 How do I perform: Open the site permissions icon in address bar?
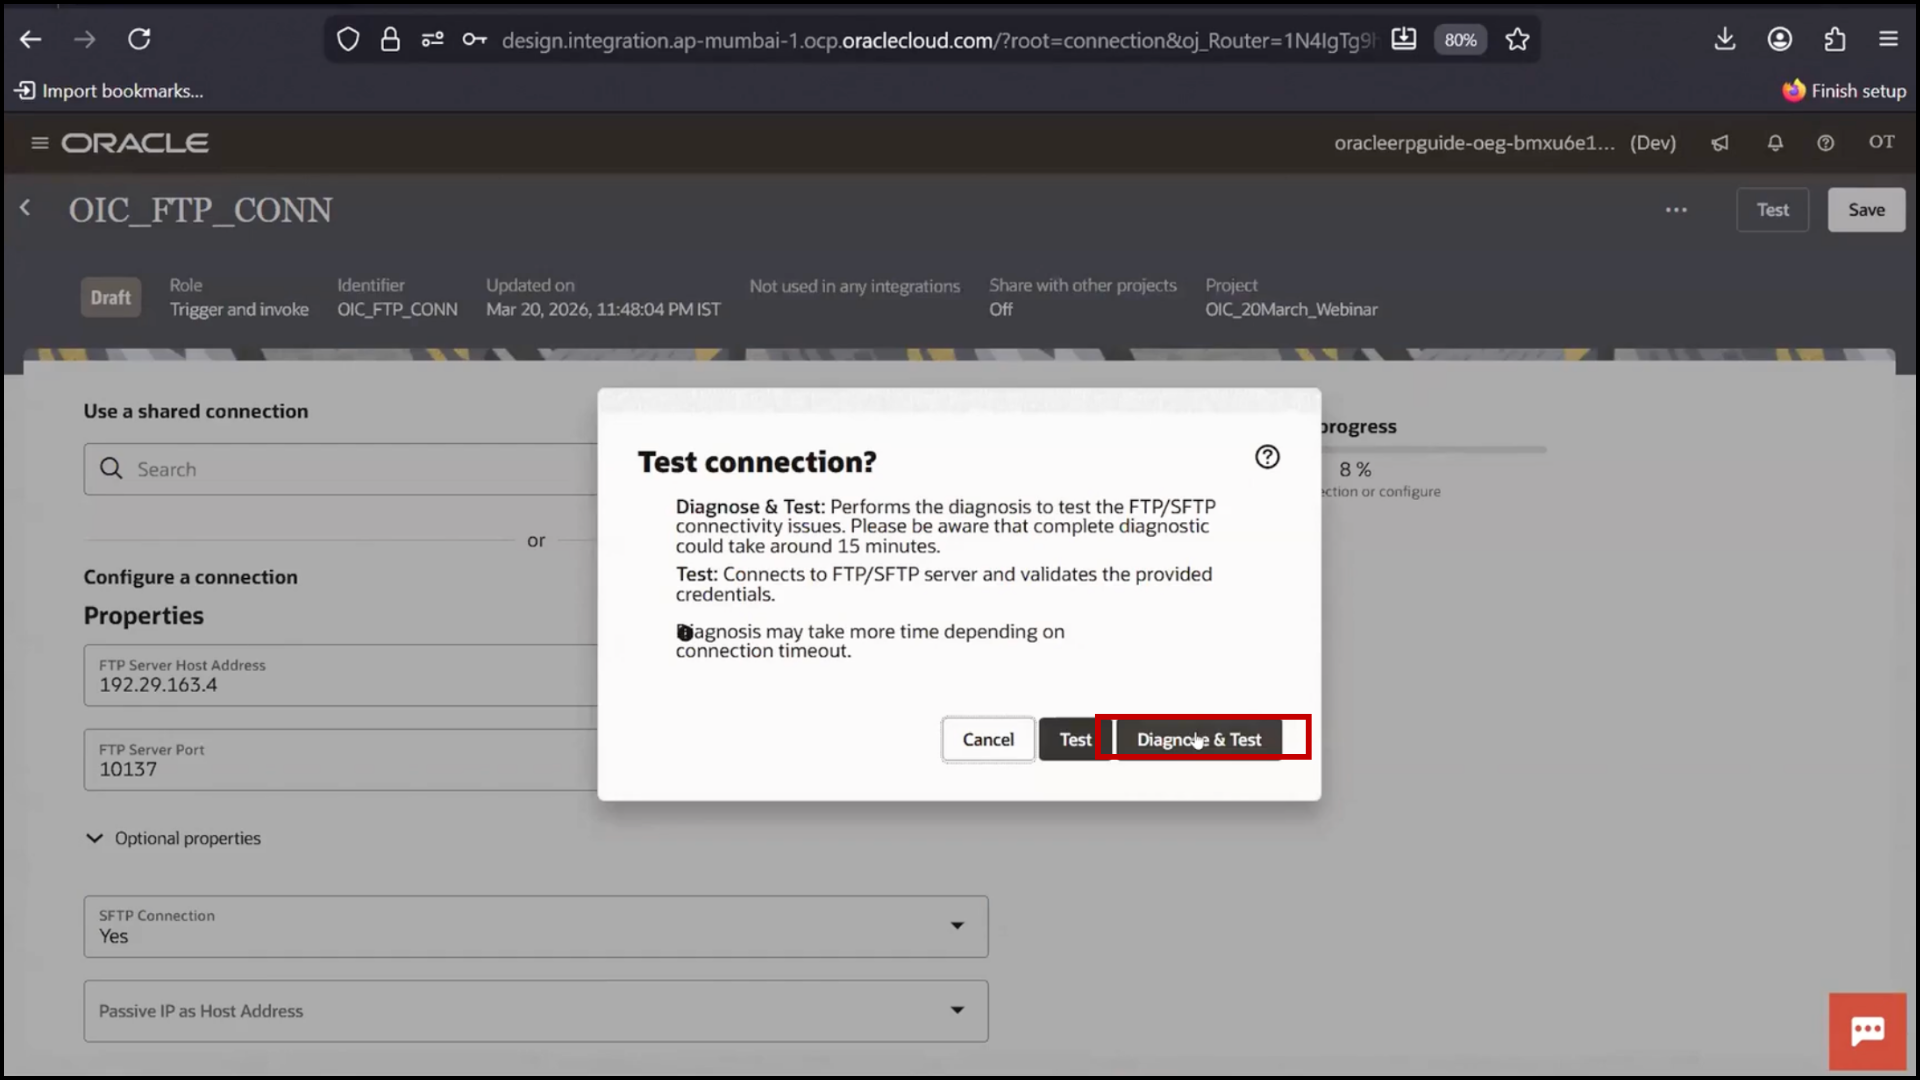click(432, 39)
